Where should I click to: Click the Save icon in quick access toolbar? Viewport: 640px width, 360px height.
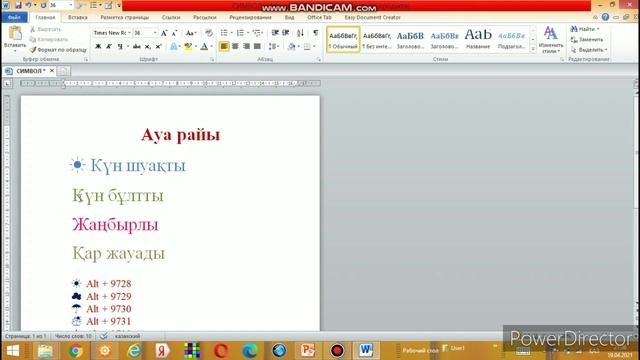(x=18, y=5)
